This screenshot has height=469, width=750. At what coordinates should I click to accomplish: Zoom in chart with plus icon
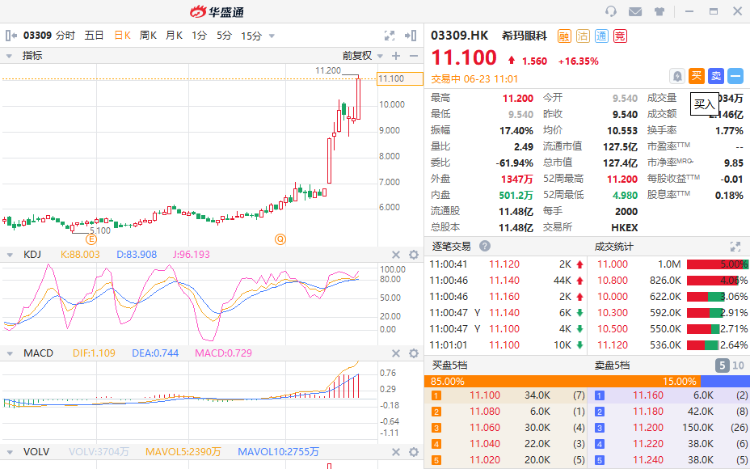click(x=396, y=56)
